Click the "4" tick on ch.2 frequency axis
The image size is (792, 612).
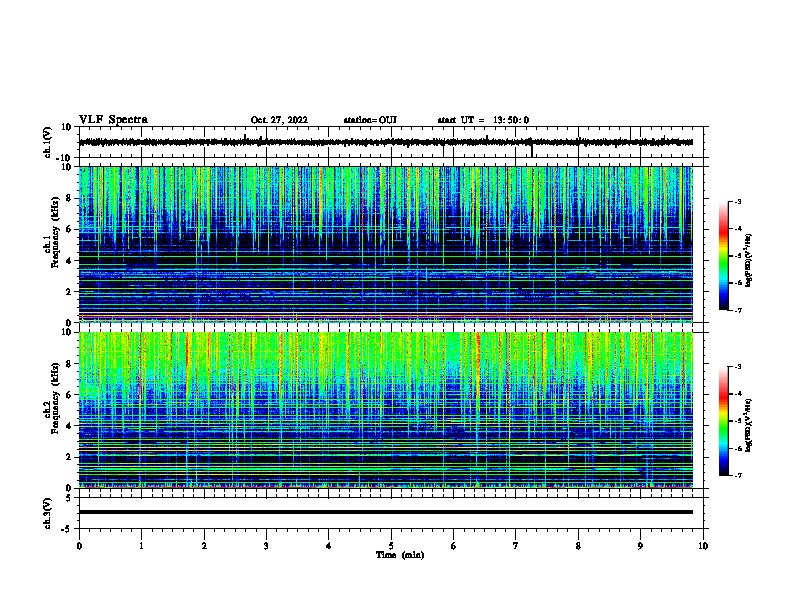[x=69, y=426]
